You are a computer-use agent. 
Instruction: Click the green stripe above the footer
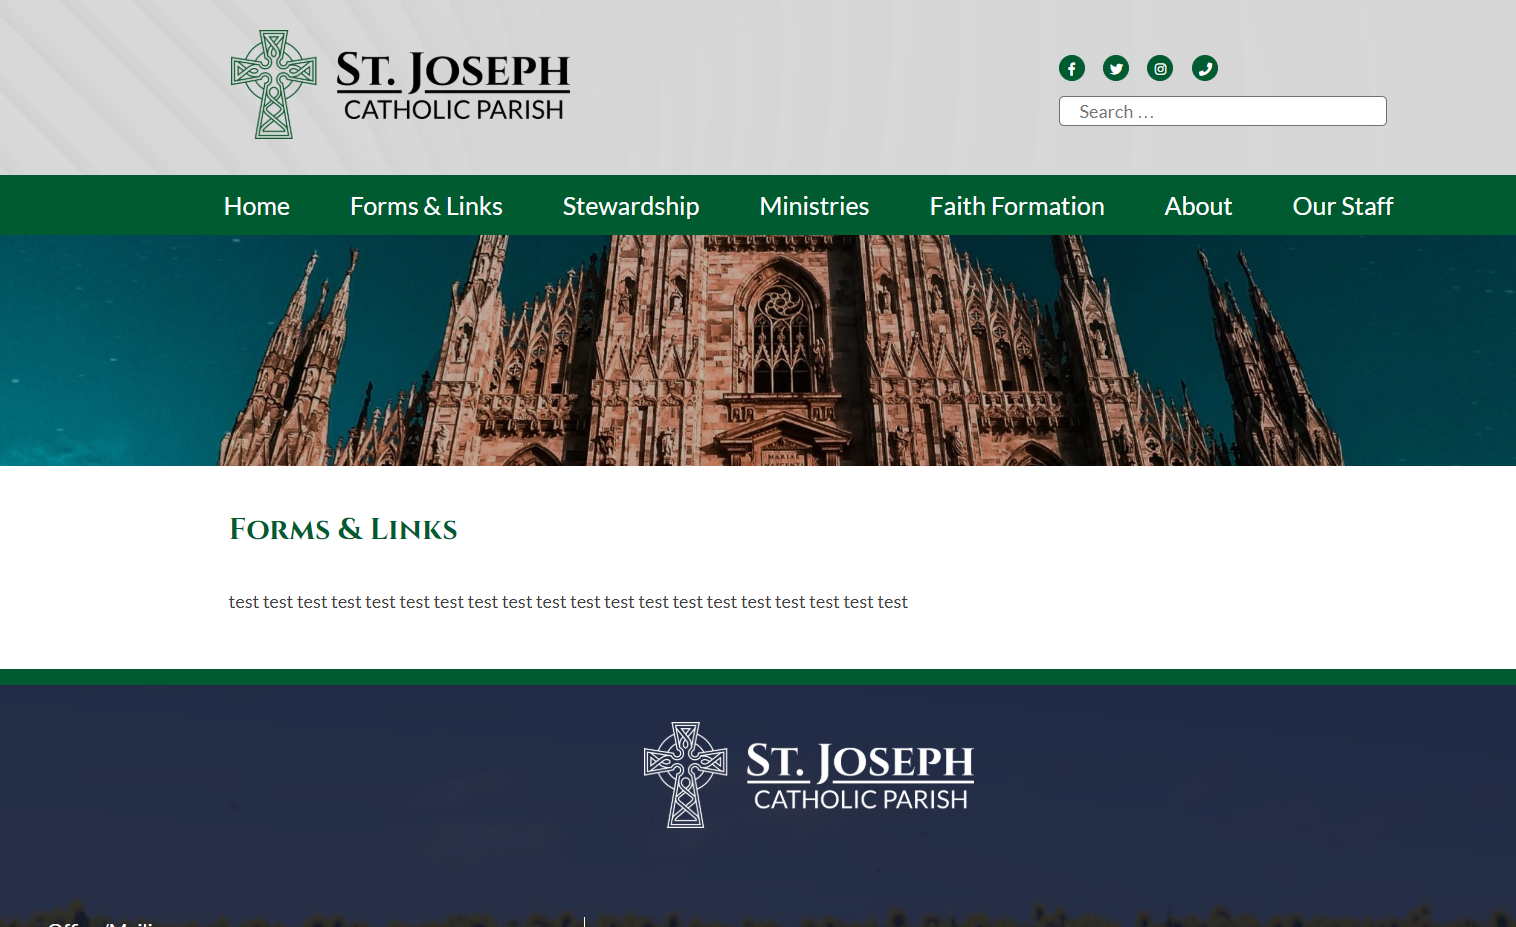(x=758, y=677)
